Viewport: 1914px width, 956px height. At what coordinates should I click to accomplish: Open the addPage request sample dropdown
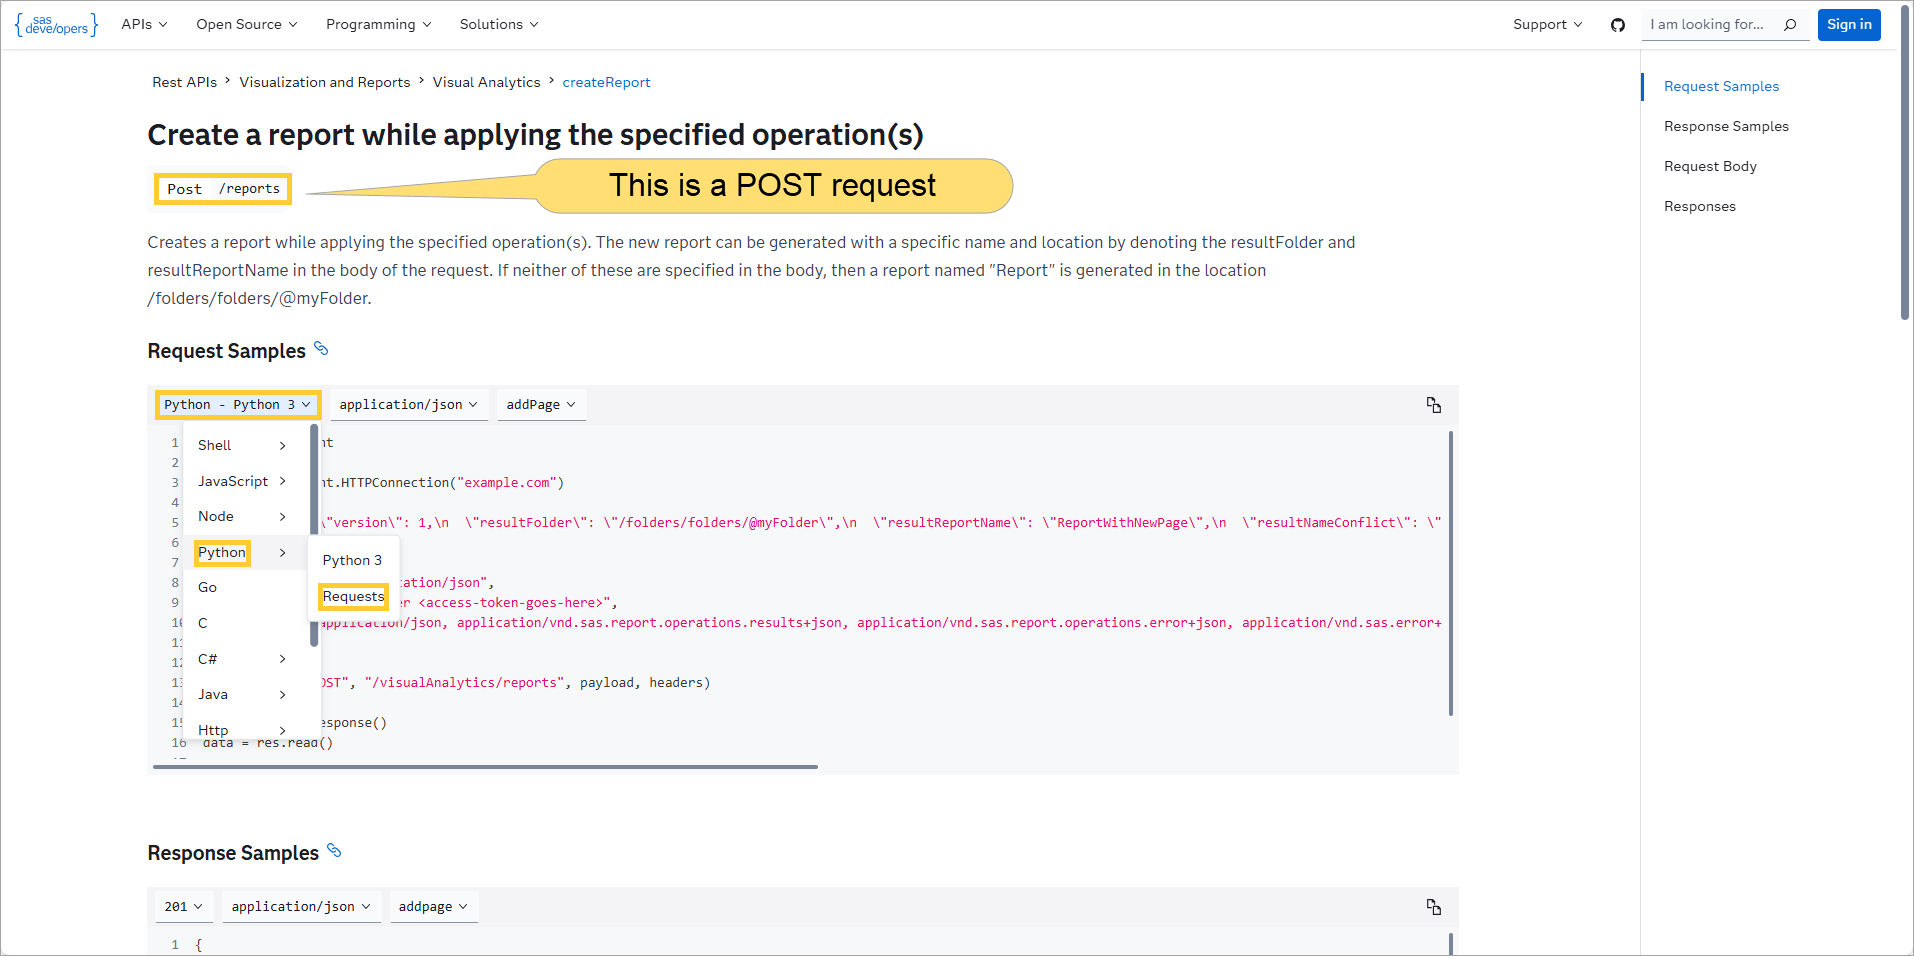point(541,405)
